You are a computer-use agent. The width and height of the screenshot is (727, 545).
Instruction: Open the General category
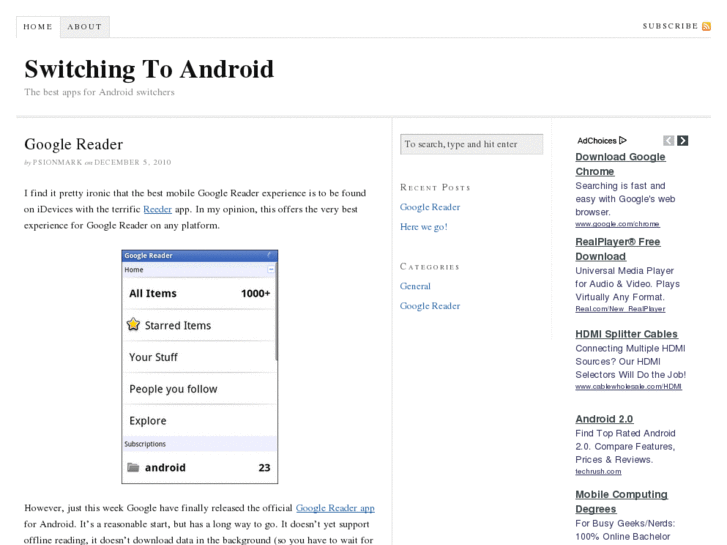pyautogui.click(x=415, y=286)
